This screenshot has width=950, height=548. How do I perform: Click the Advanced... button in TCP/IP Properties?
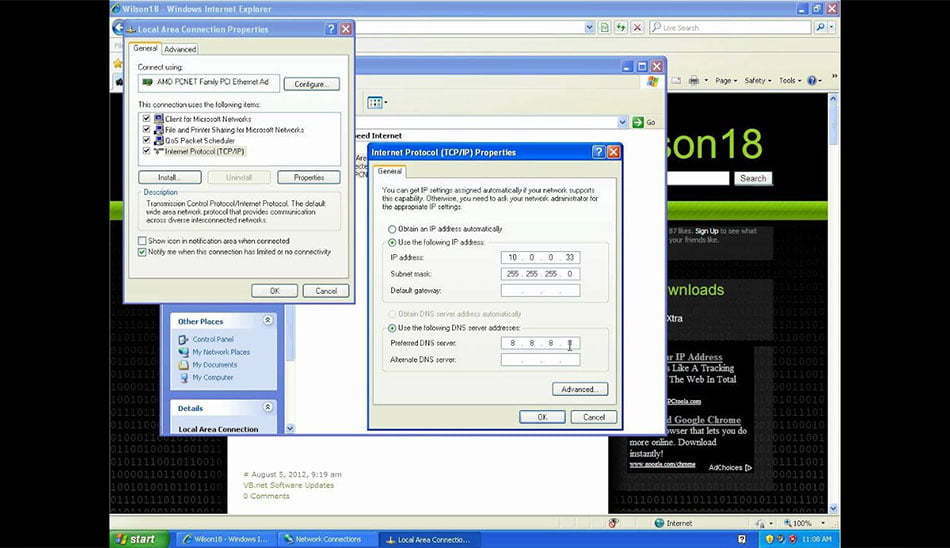click(580, 389)
